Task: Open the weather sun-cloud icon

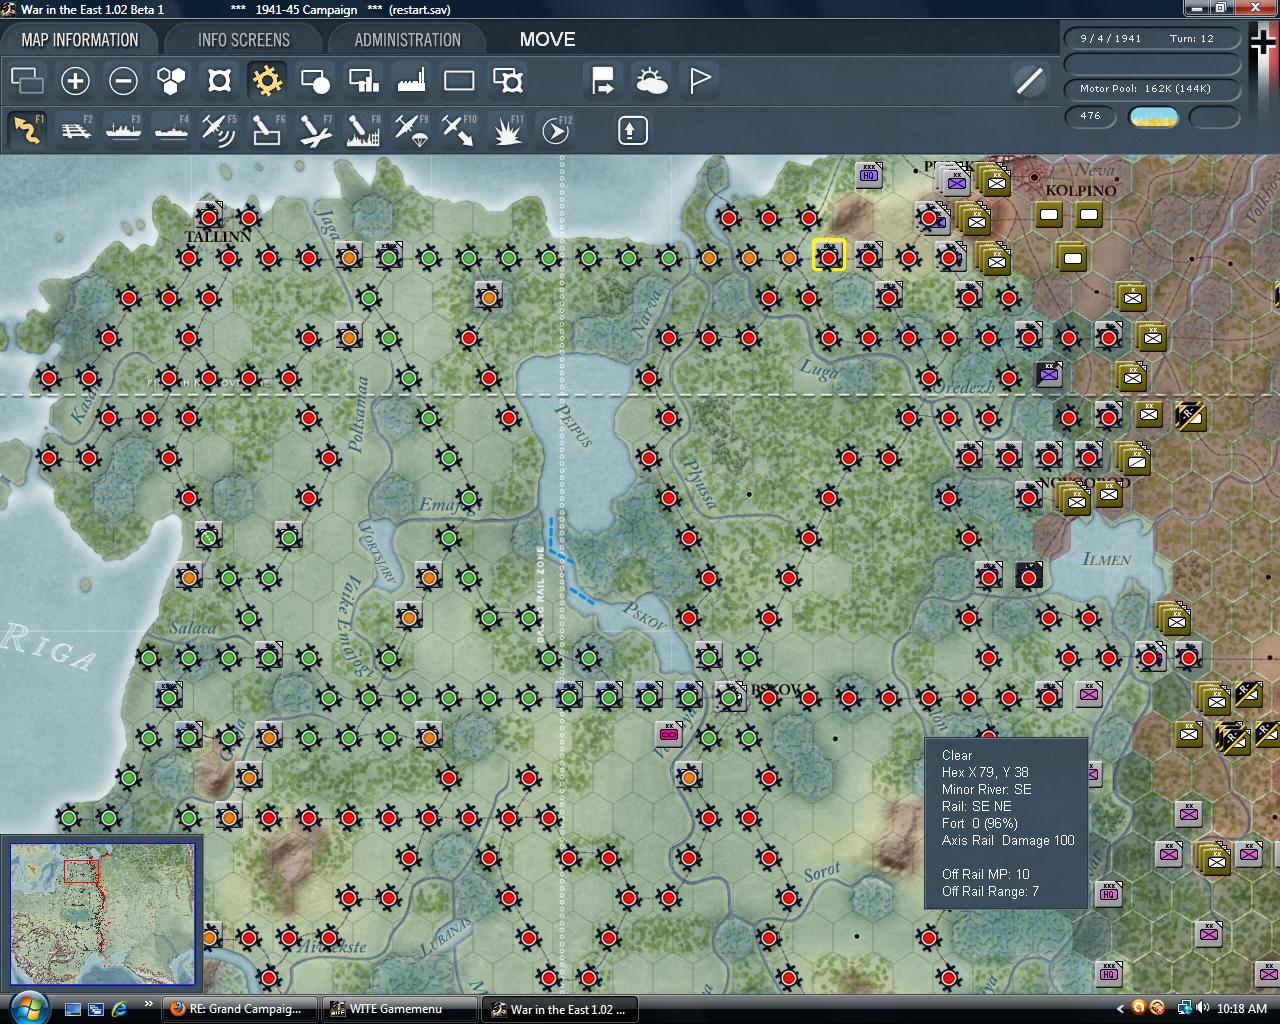Action: pyautogui.click(x=651, y=80)
